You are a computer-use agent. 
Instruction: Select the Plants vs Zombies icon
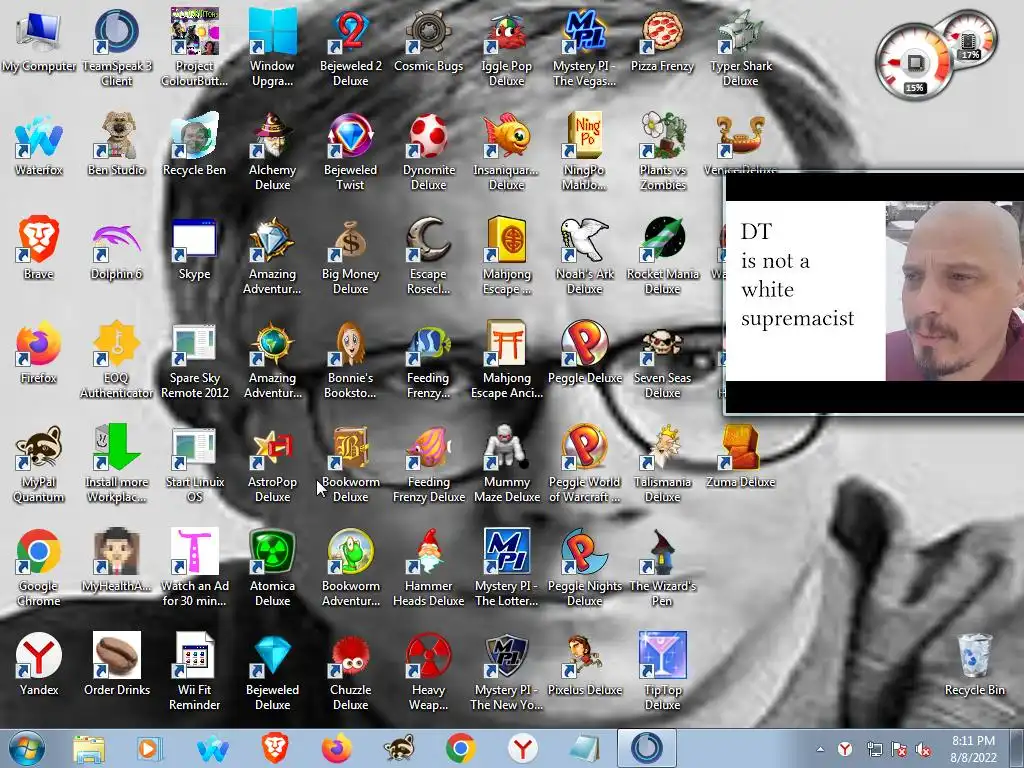coord(662,152)
